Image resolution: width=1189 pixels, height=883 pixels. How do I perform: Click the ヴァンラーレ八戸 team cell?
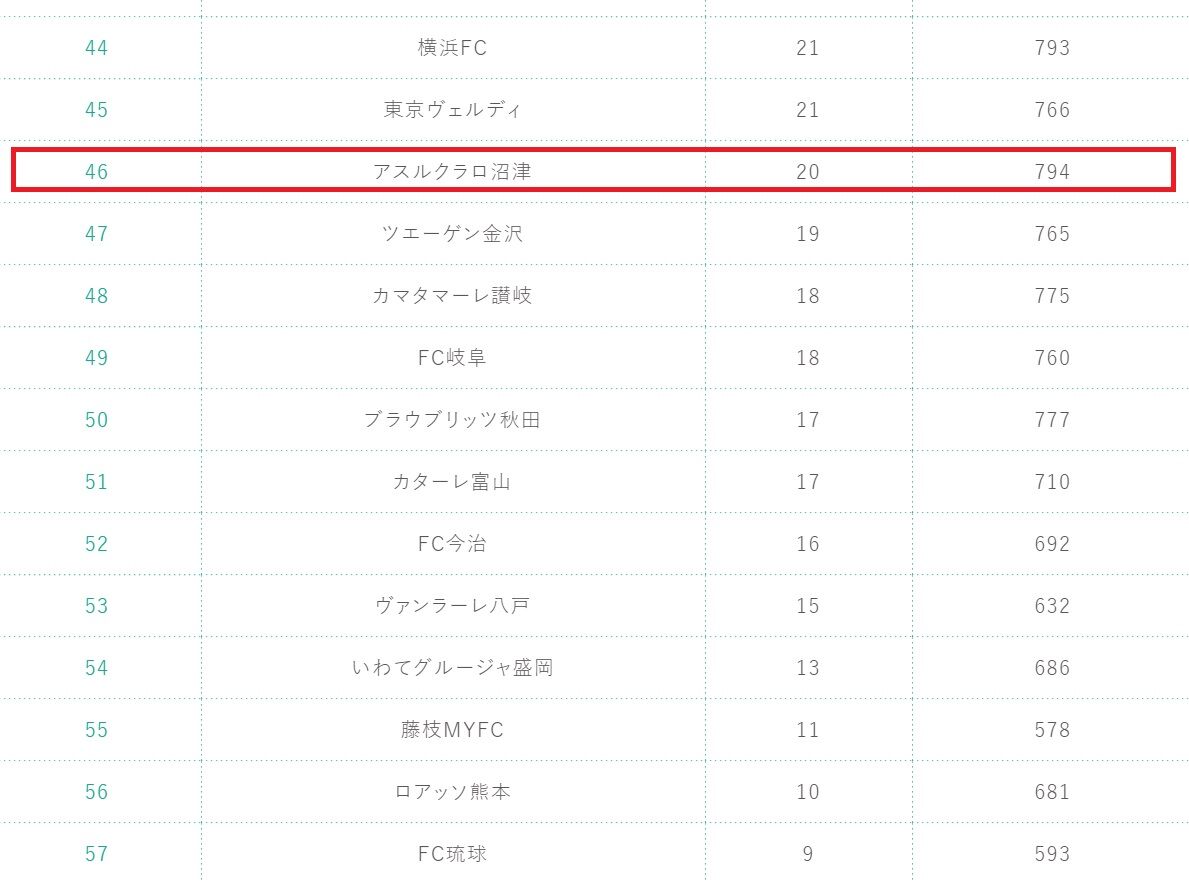tap(452, 605)
